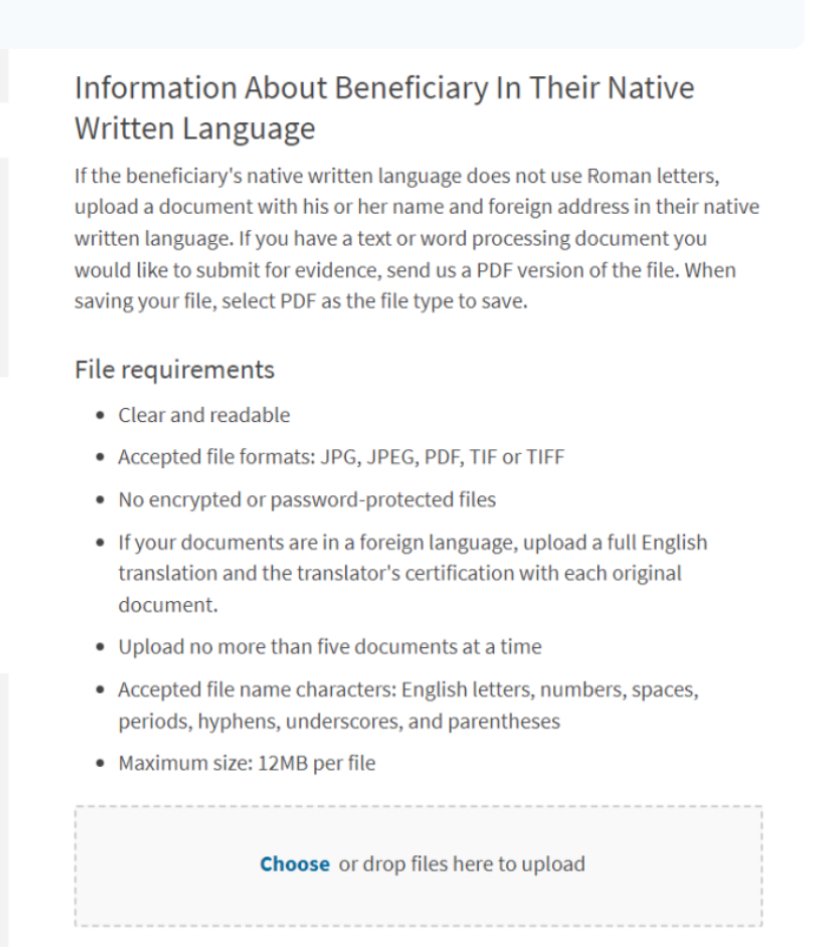Click the 'Information About Beneficiary' heading
Image resolution: width=828 pixels, height=950 pixels.
[x=384, y=88]
